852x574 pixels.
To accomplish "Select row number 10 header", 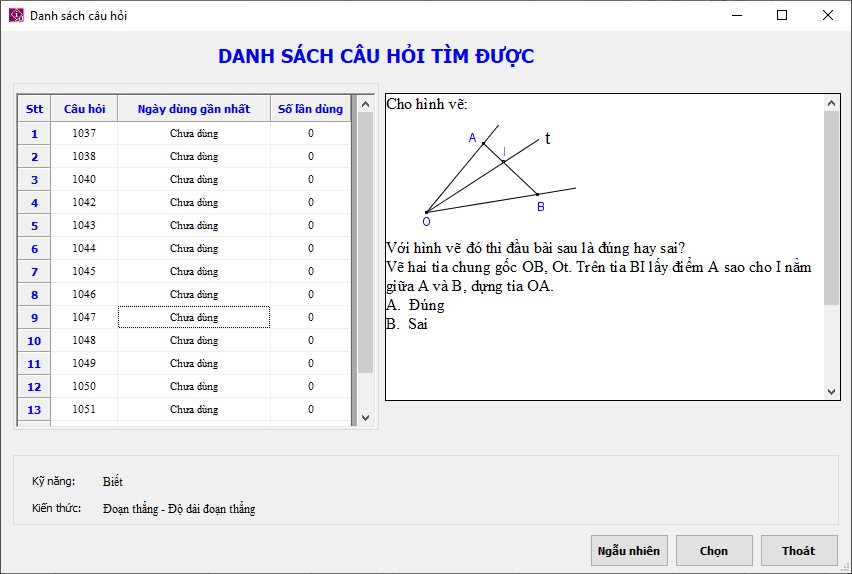I will coord(34,340).
